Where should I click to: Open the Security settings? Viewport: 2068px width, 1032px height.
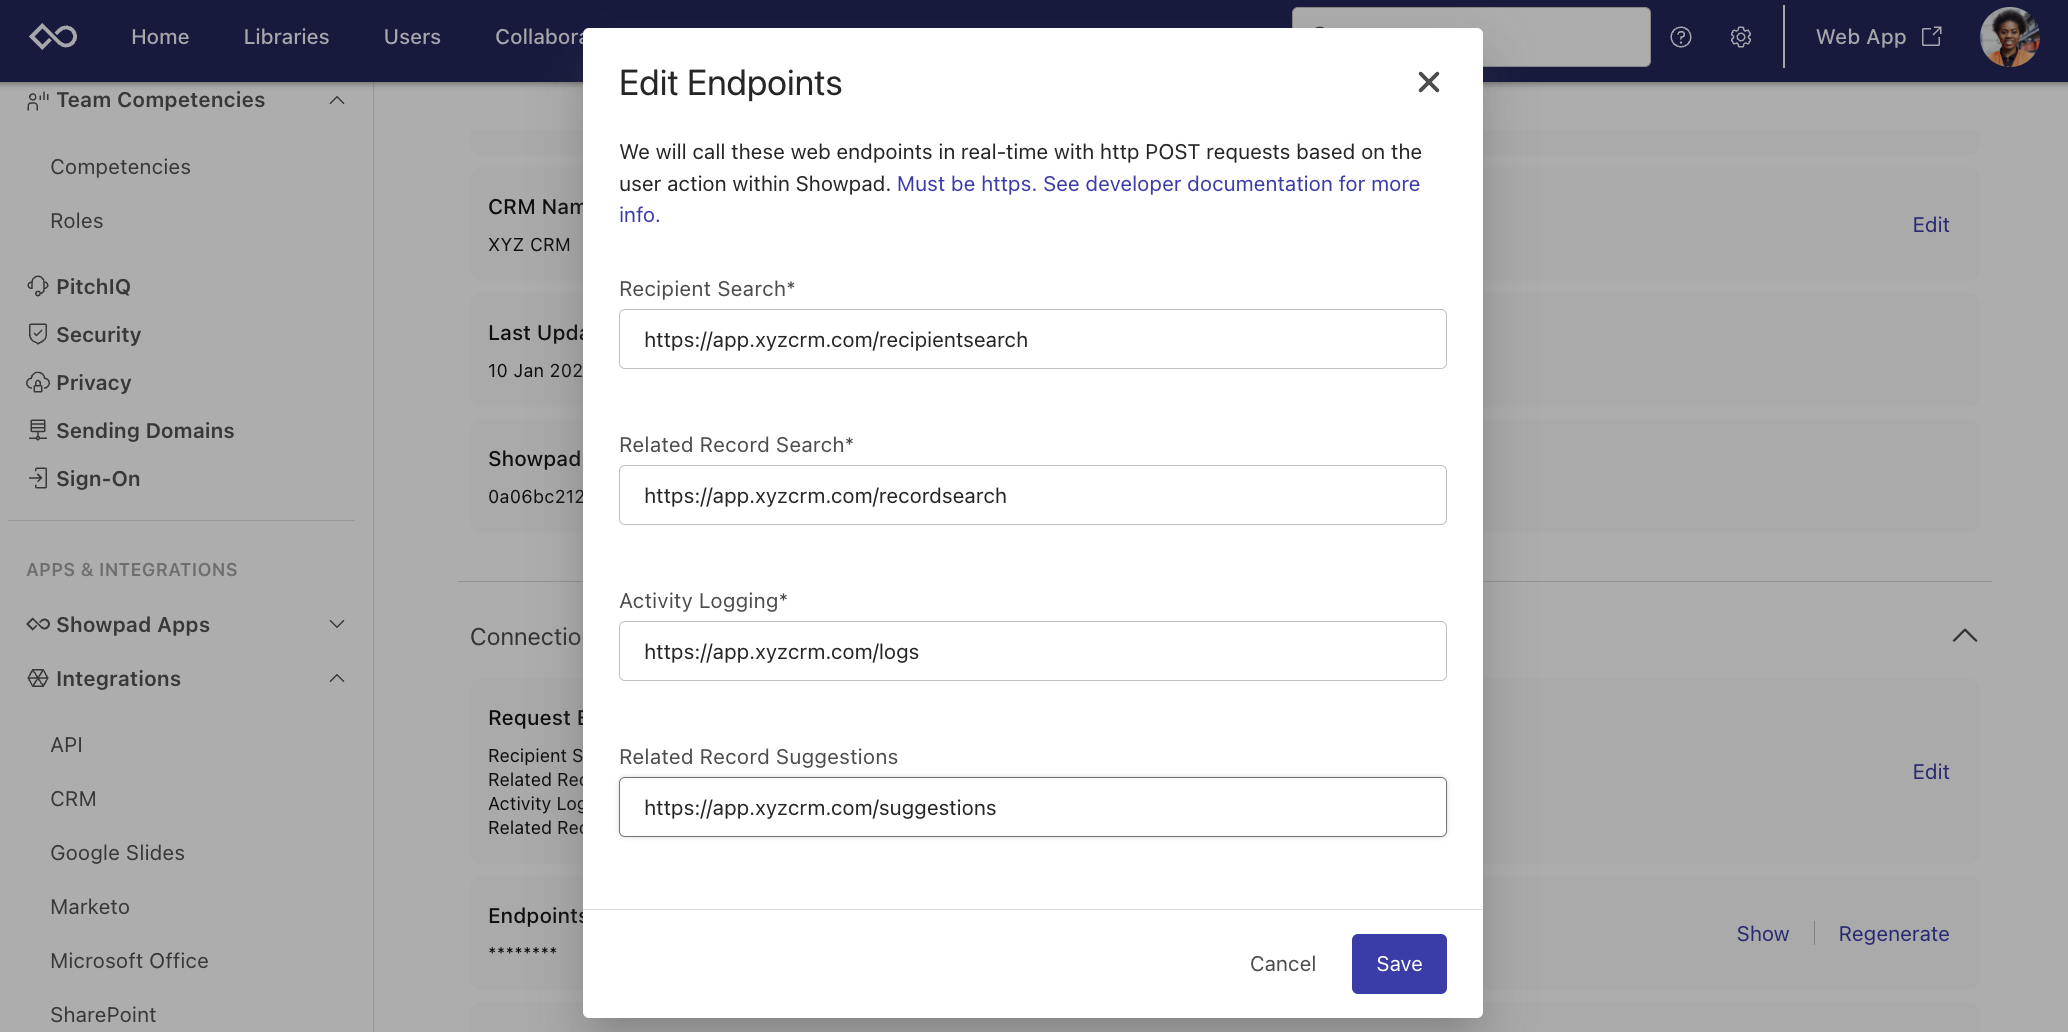click(x=98, y=334)
